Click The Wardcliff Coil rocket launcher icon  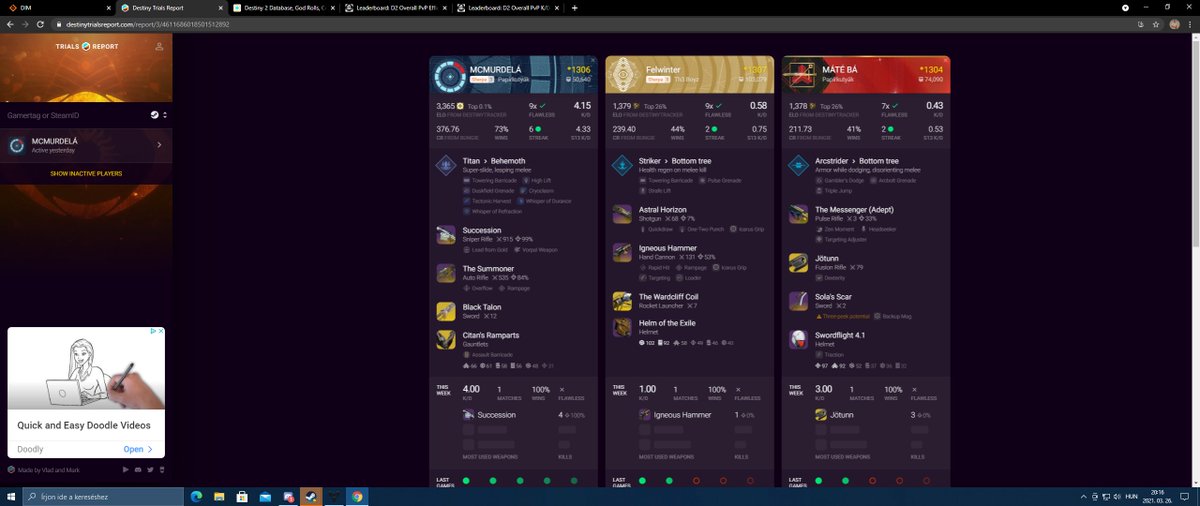(622, 300)
